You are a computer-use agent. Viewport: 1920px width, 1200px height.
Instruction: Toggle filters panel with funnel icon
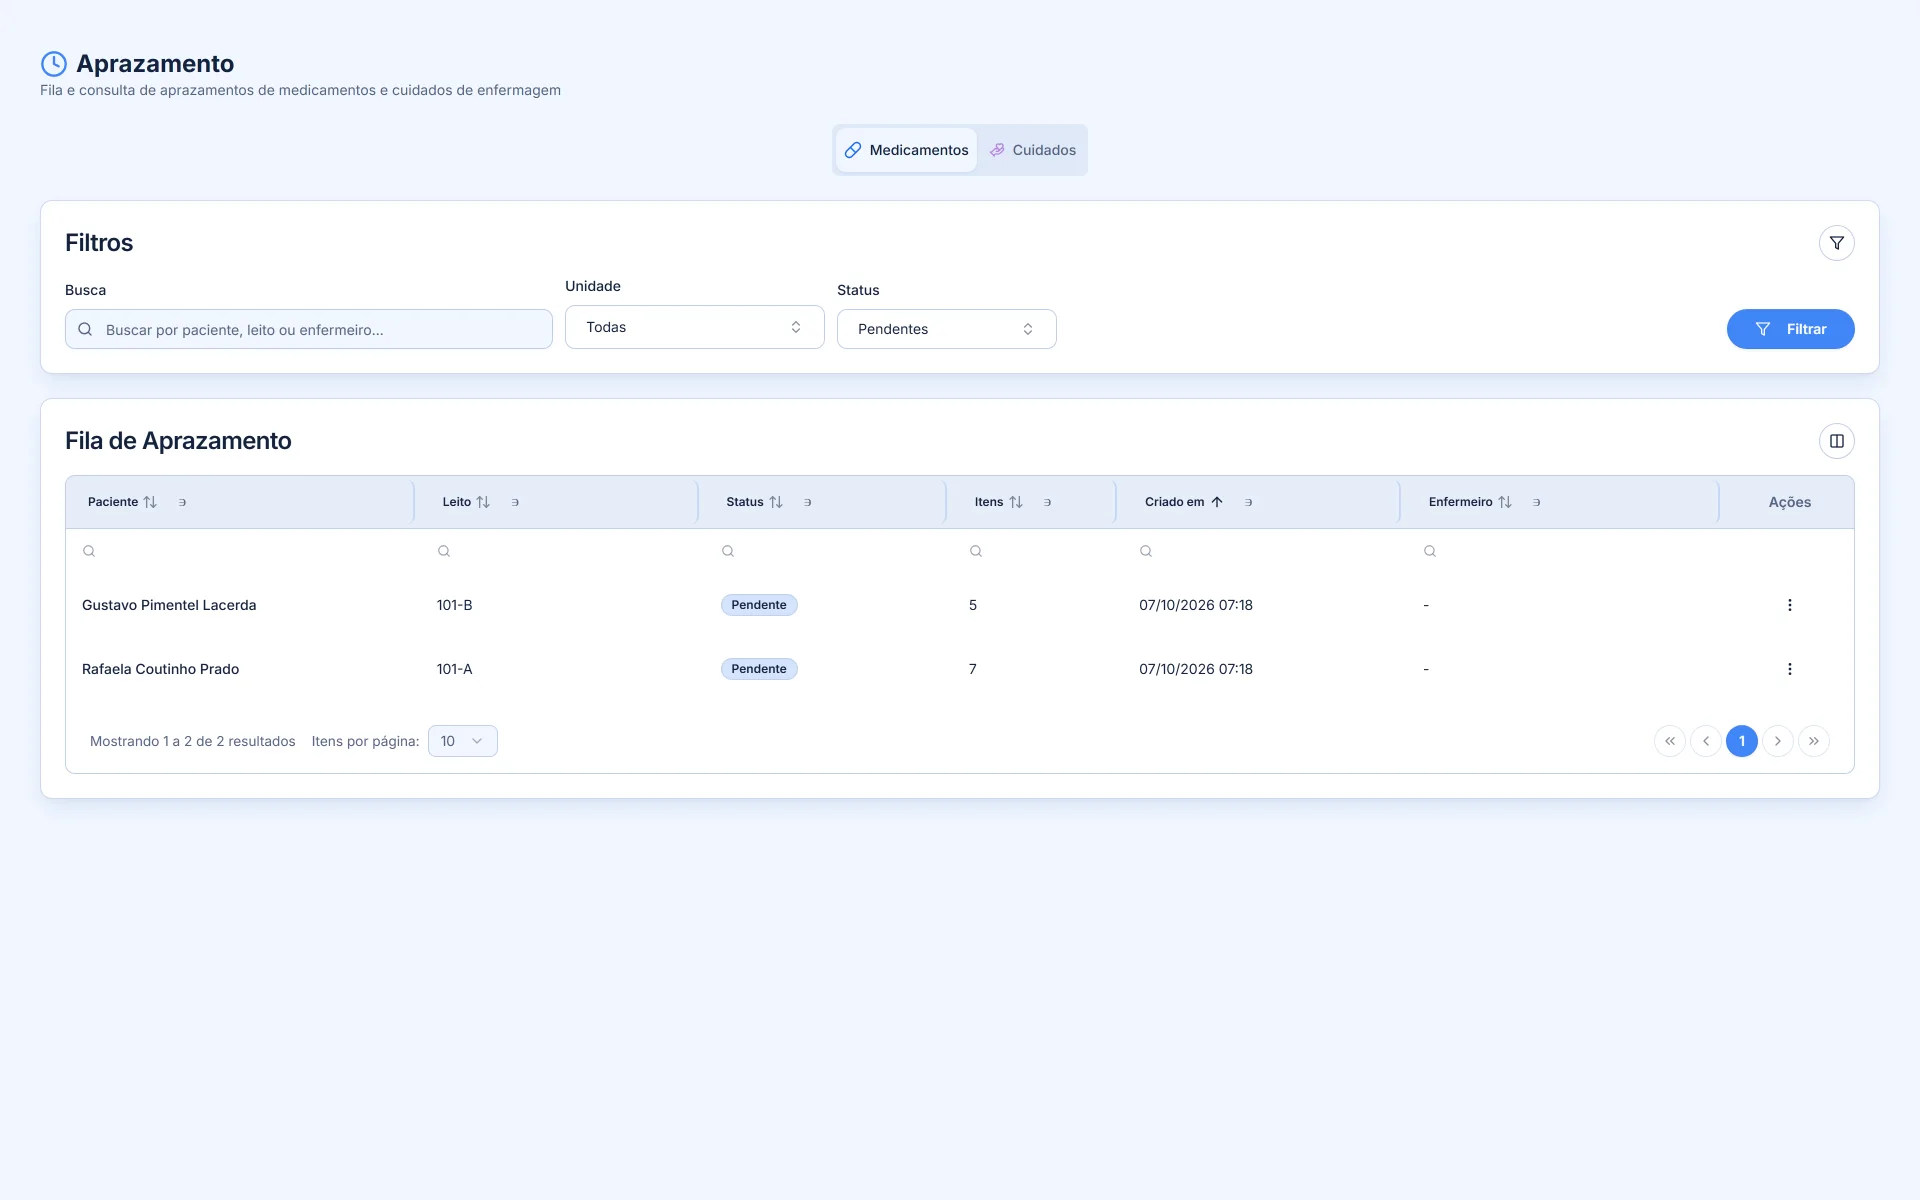[1836, 243]
